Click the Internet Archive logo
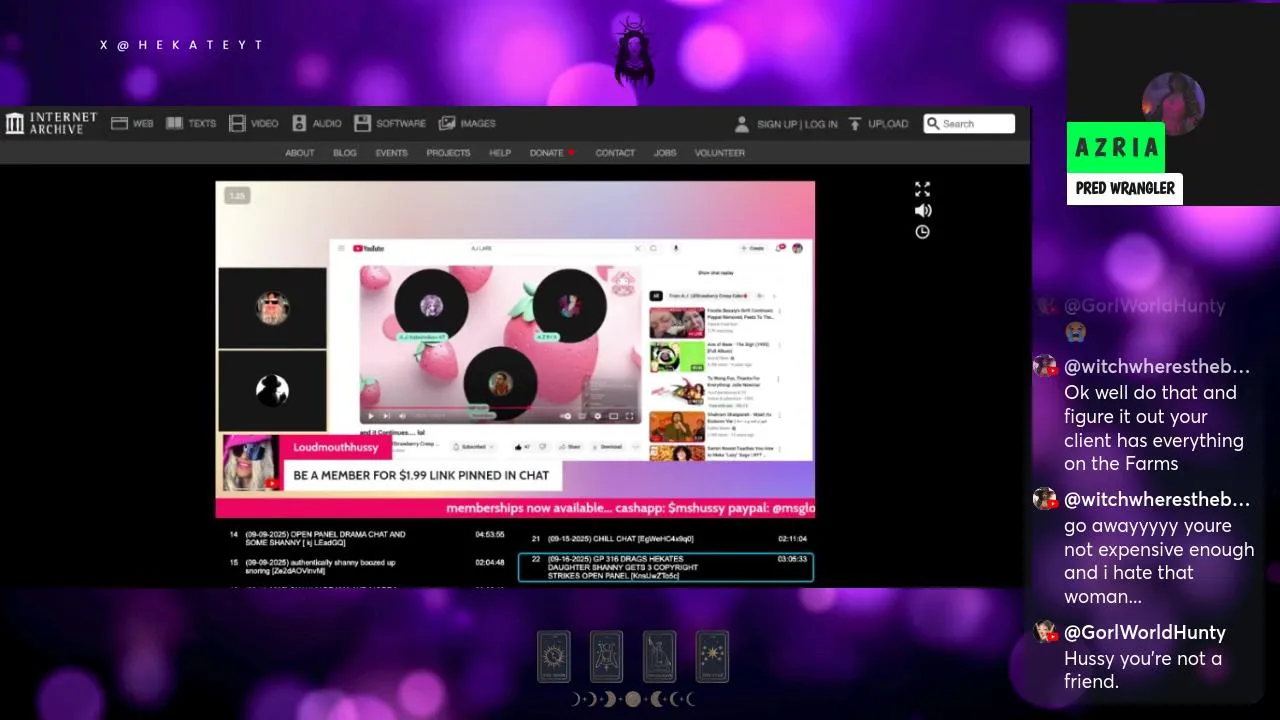Image resolution: width=1280 pixels, height=720 pixels. 51,123
